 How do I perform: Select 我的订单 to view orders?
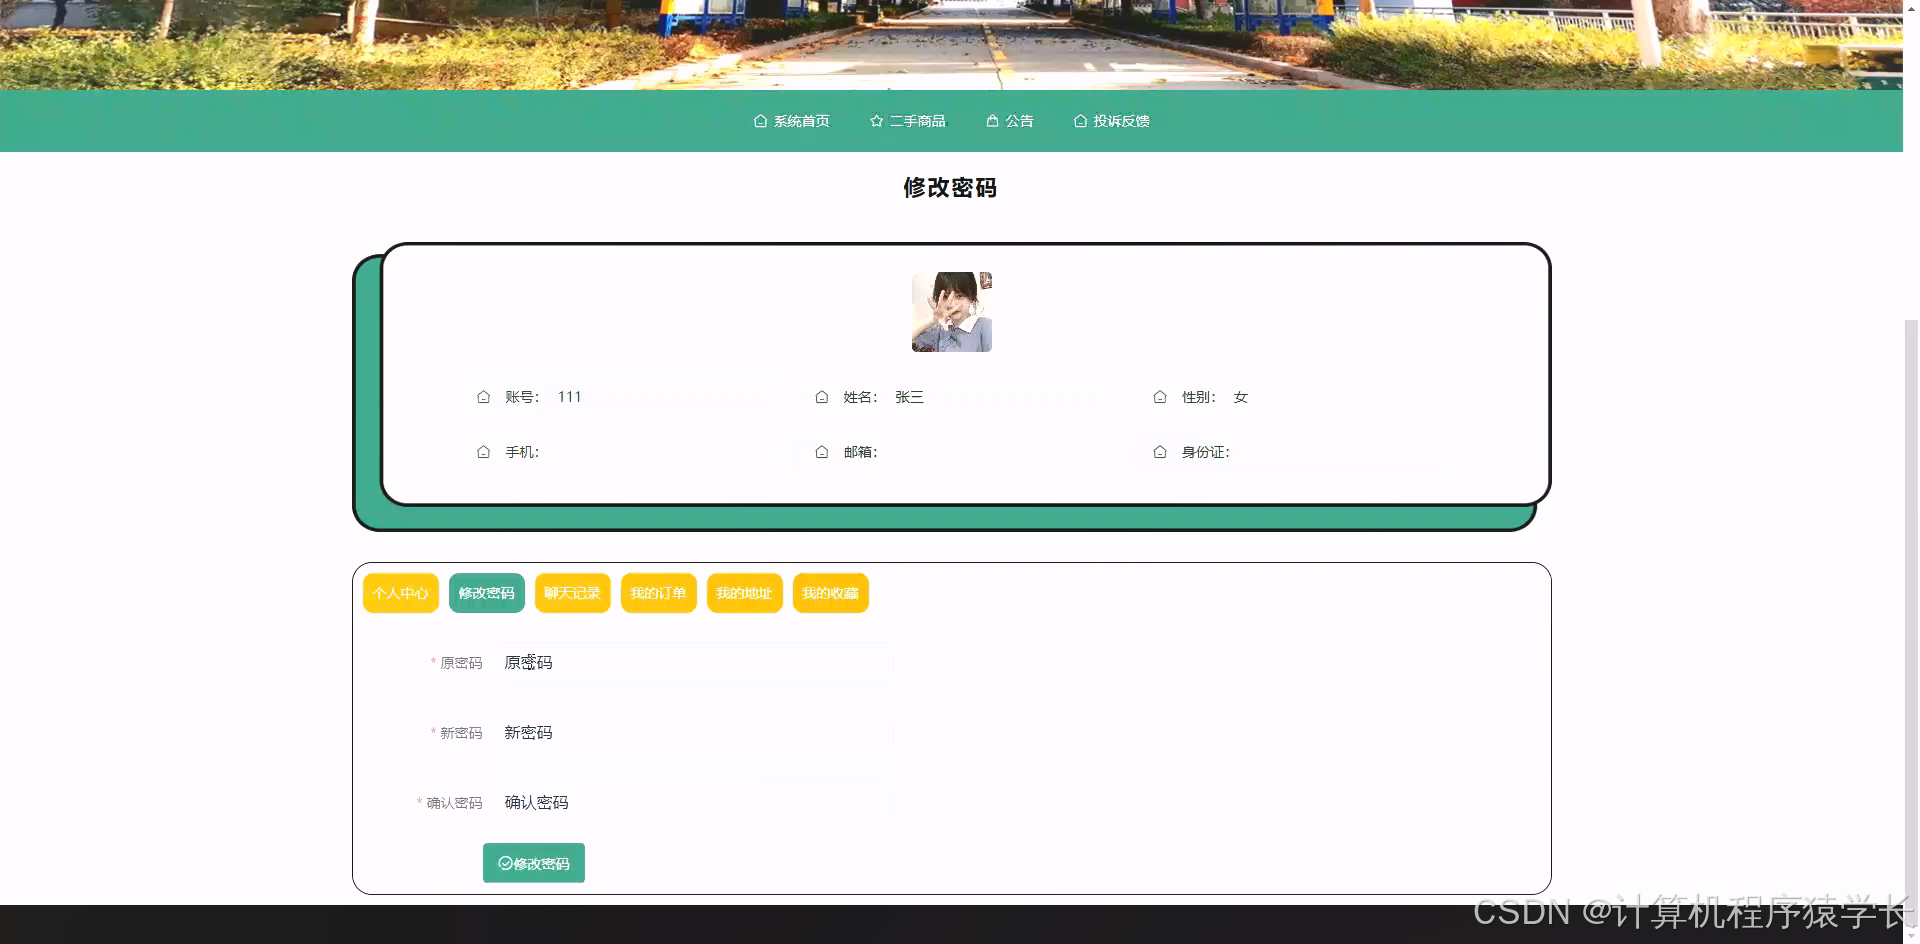coord(658,593)
